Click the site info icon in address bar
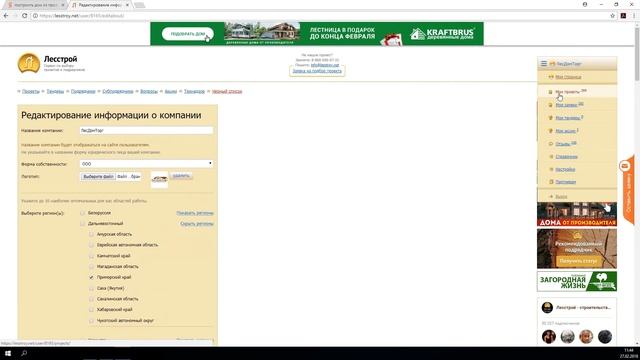The image size is (640, 360). click(35, 16)
